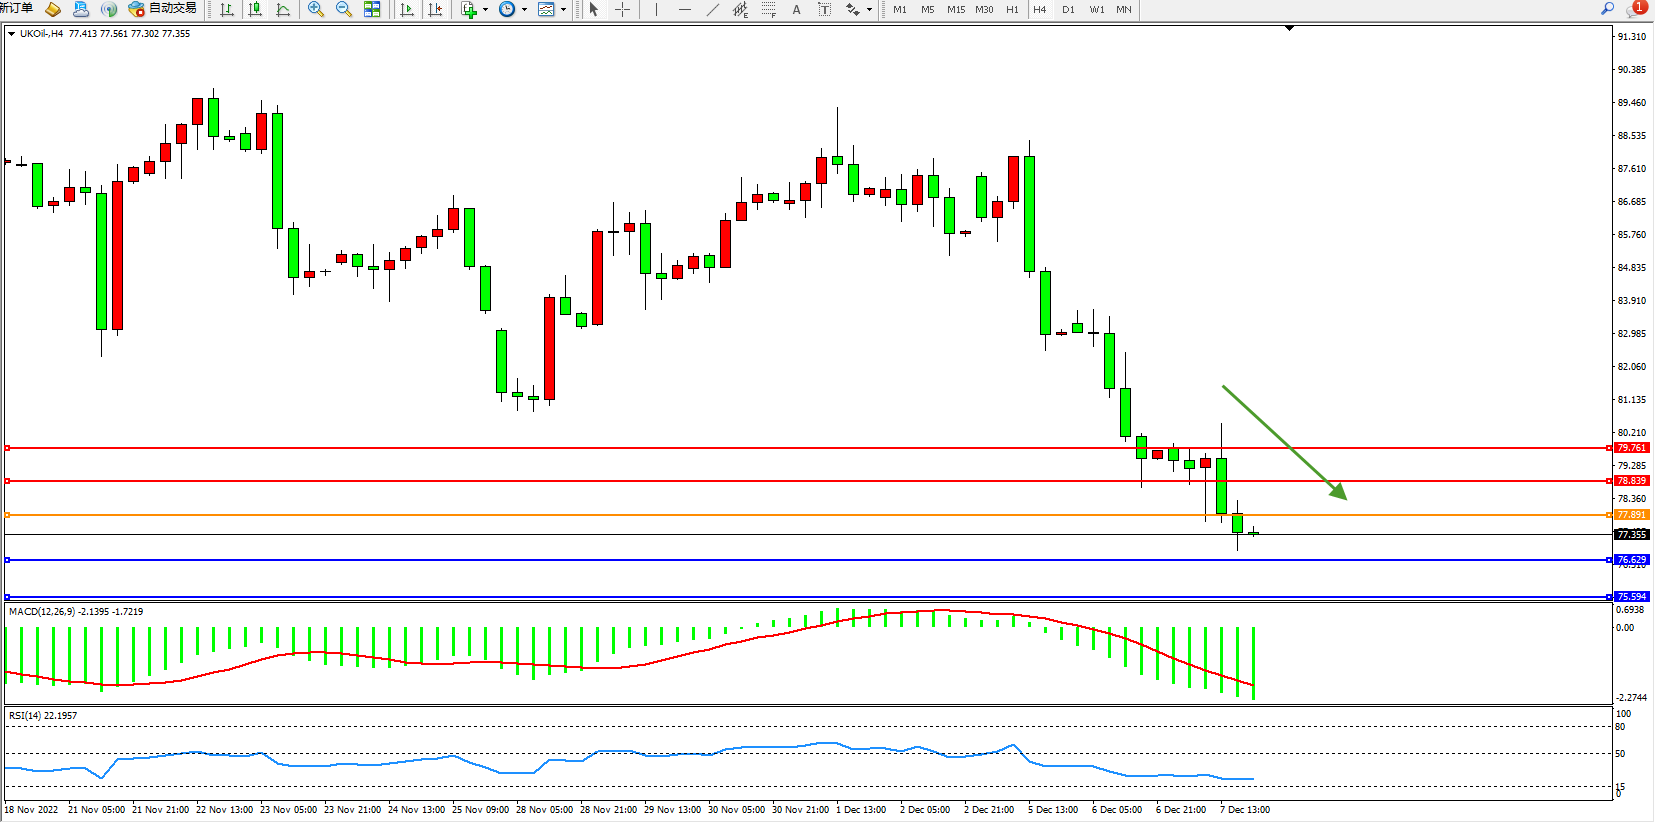Screen dimensions: 1655x823
Task: Switch chart to candlestick mode
Action: (255, 9)
